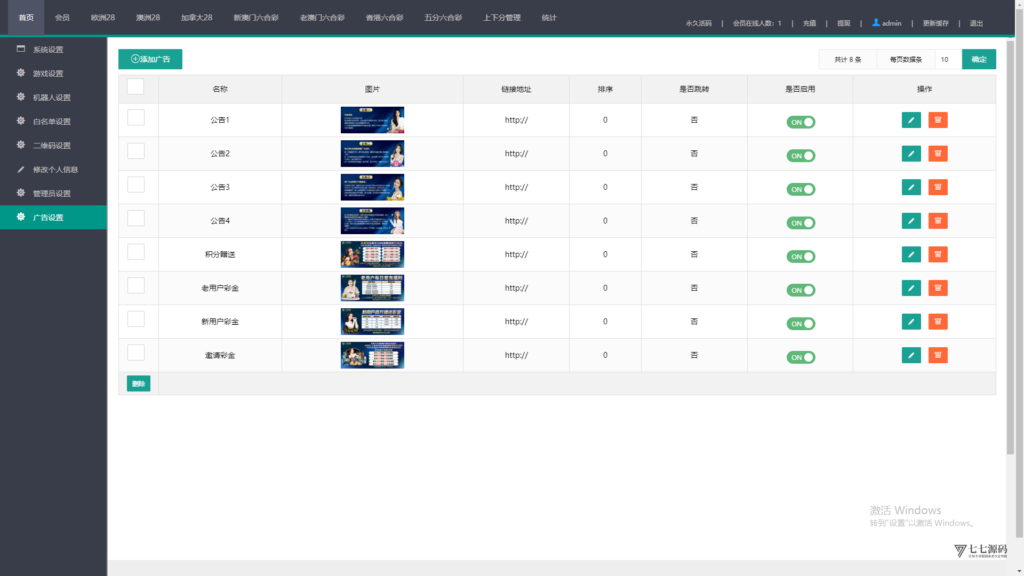Click the 删除 button below the table
This screenshot has height=576, width=1024.
click(x=138, y=383)
